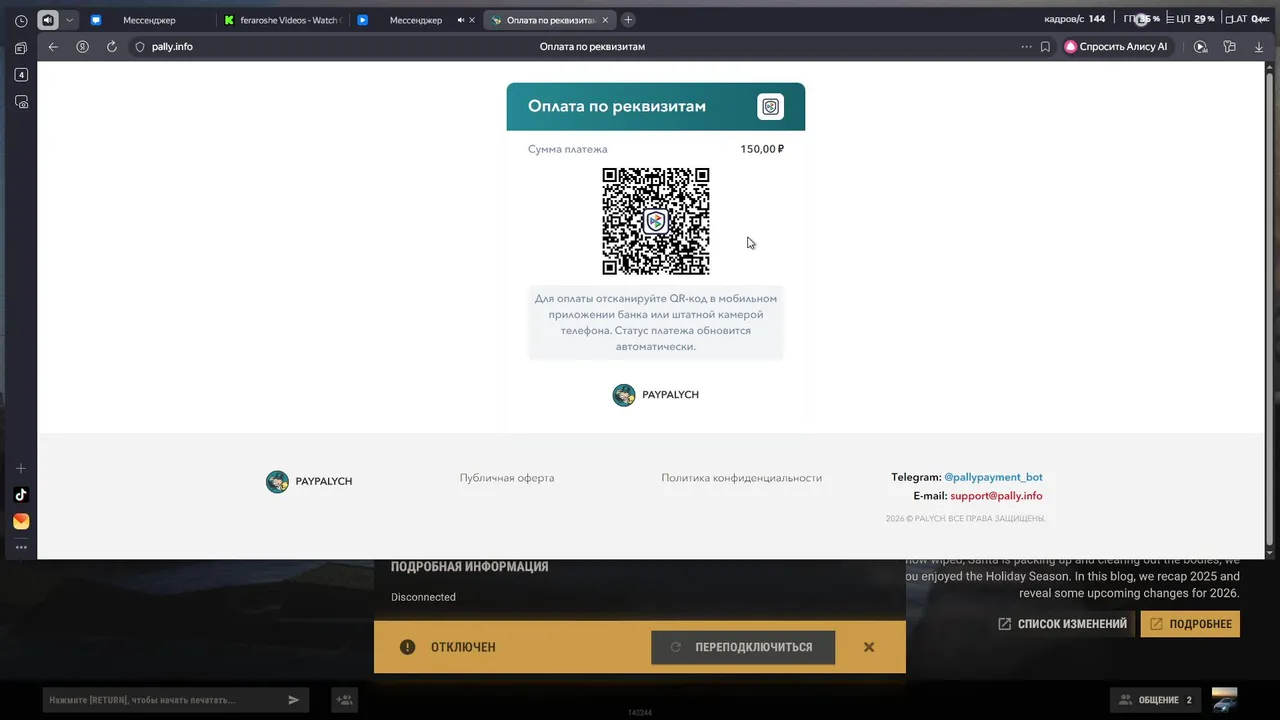This screenshot has height=720, width=1280.
Task: Click Disconnected status text in game
Action: [423, 597]
